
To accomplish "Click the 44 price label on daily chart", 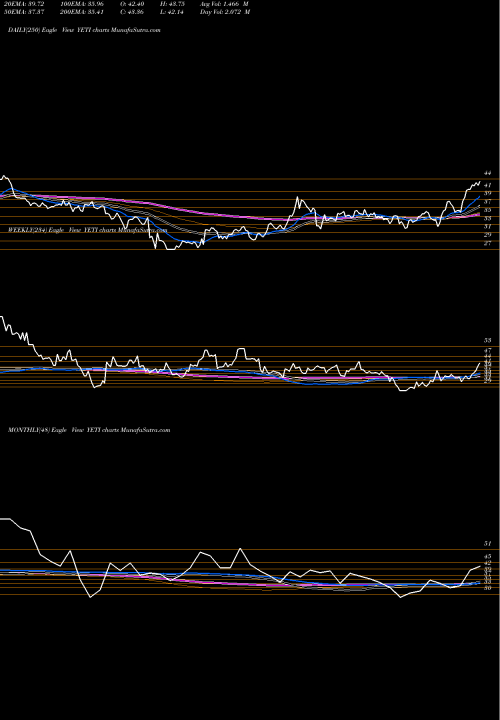I will pyautogui.click(x=488, y=173).
